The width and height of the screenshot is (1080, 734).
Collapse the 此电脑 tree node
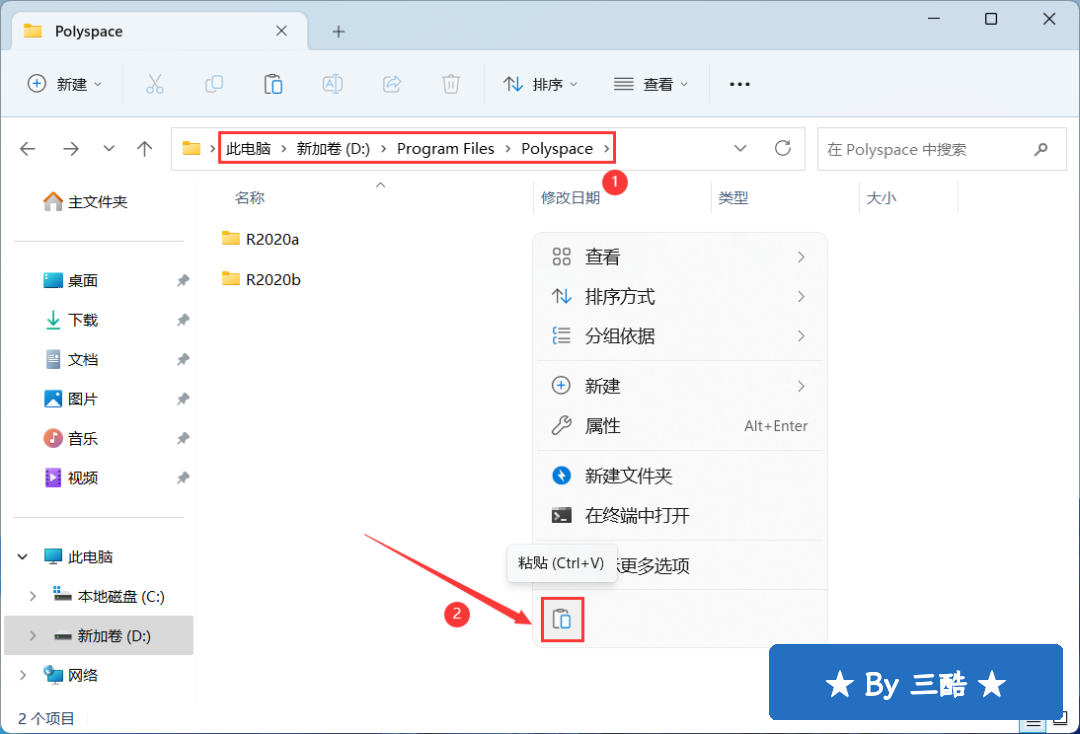[23, 556]
